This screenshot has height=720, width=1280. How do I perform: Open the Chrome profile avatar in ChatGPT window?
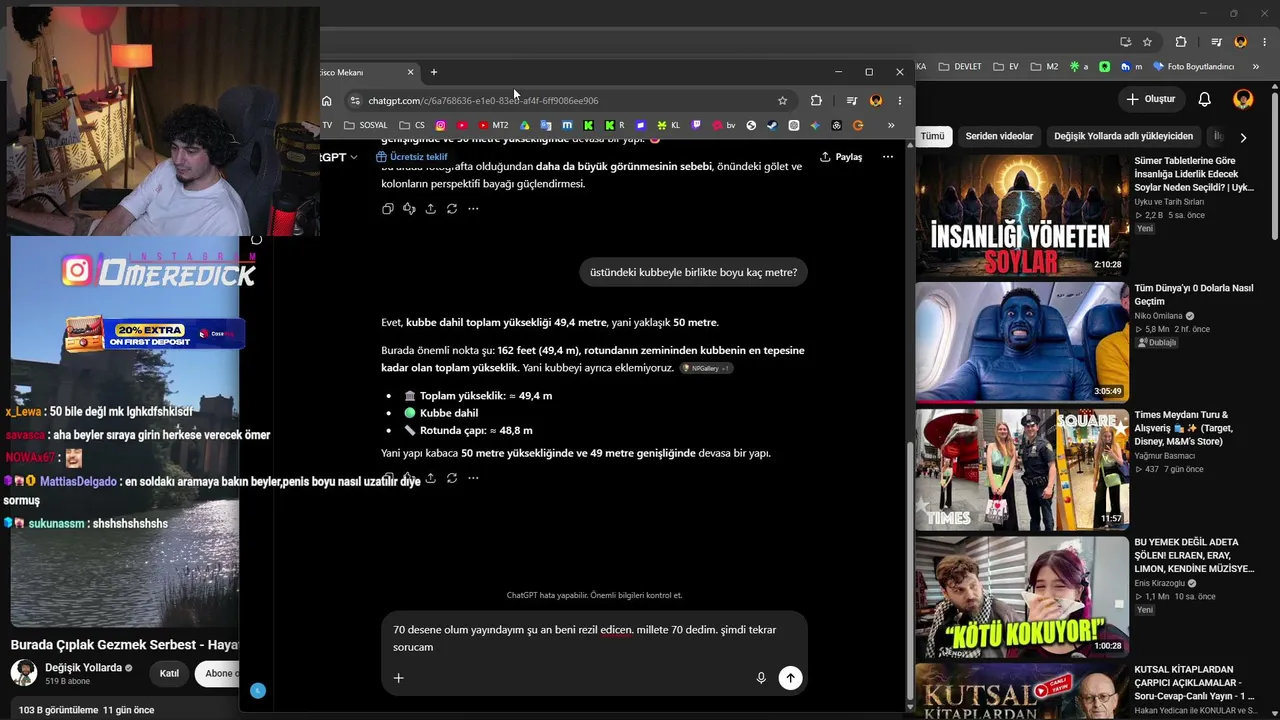(x=876, y=100)
